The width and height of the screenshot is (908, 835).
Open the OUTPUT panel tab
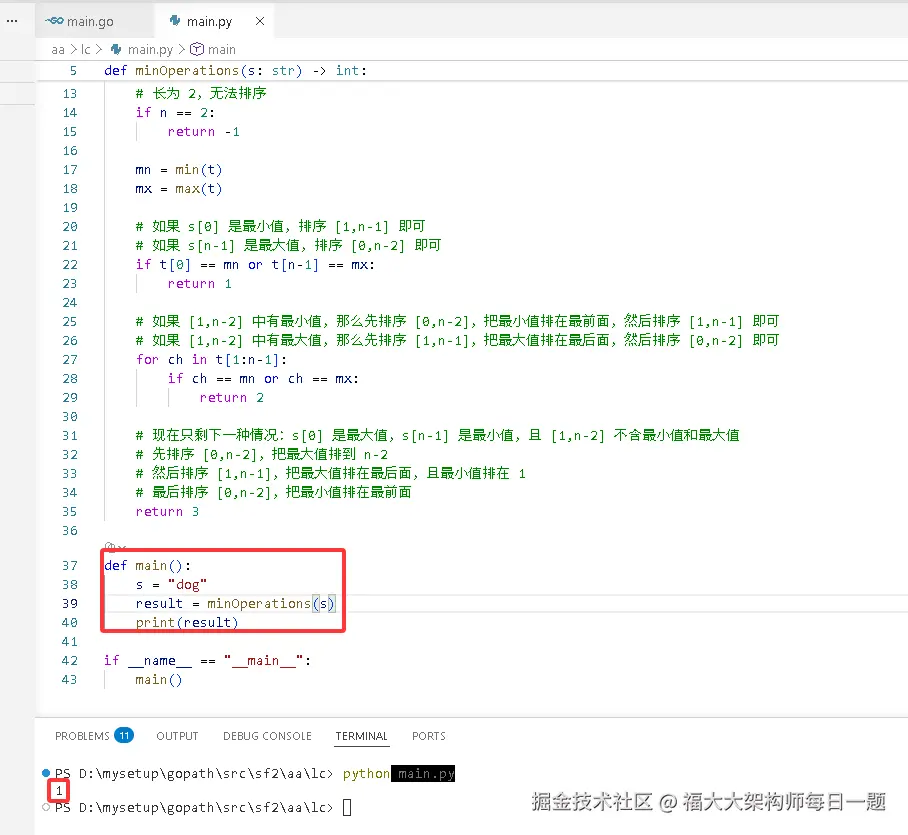(x=177, y=736)
